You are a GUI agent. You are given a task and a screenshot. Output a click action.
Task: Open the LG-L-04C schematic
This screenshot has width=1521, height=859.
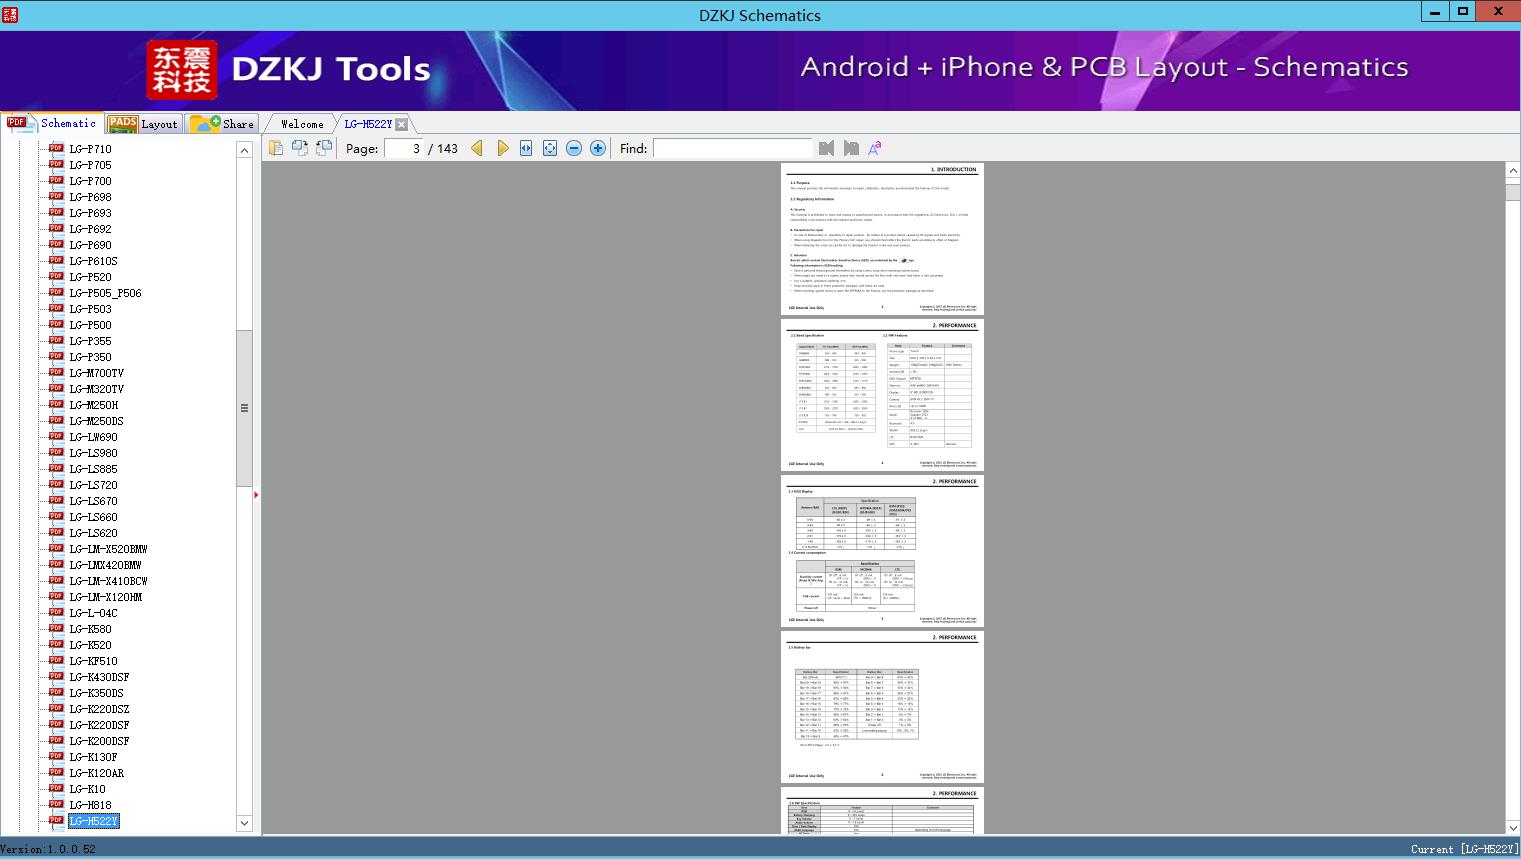pos(93,613)
